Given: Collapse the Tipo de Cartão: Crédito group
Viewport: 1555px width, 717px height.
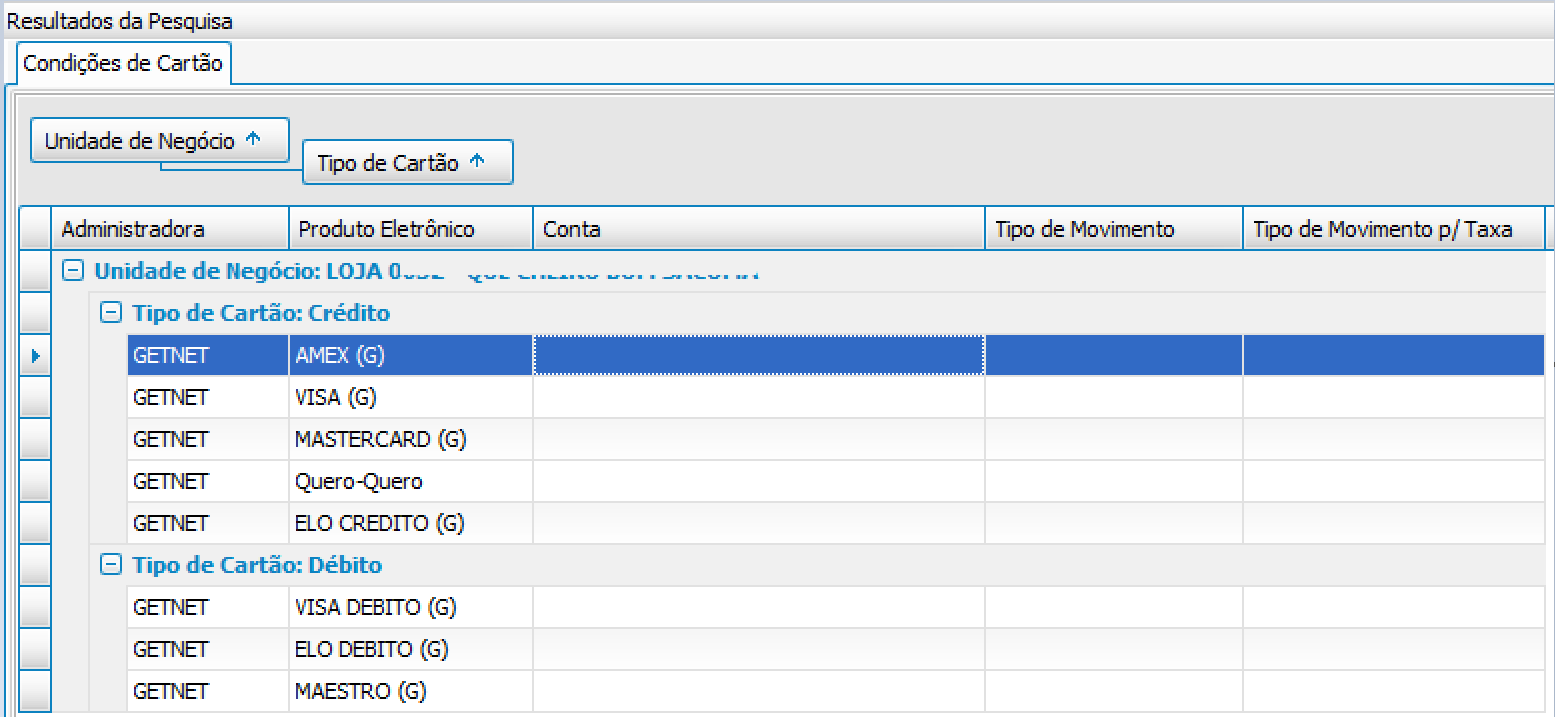Looking at the screenshot, I should click(111, 313).
